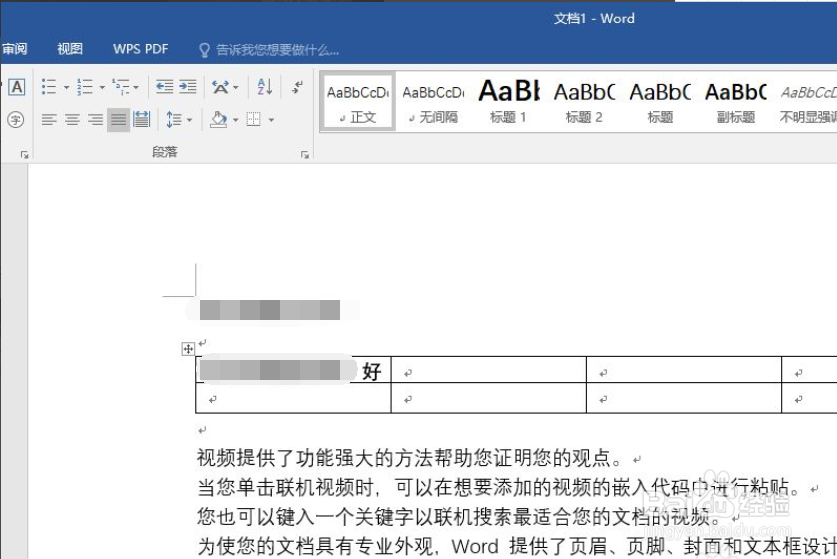
Task: Click the line starting with 您也可以键入一个关键字
Action: 460,517
